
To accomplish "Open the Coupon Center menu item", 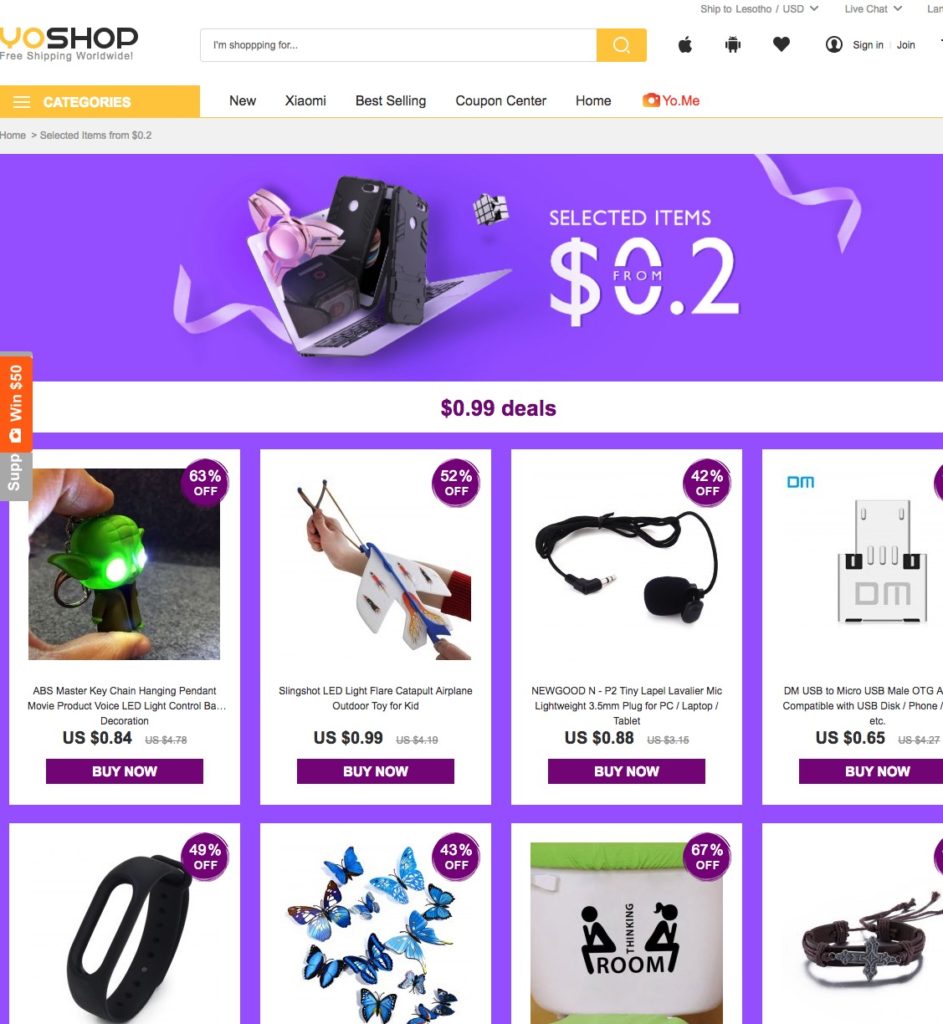I will tap(501, 101).
